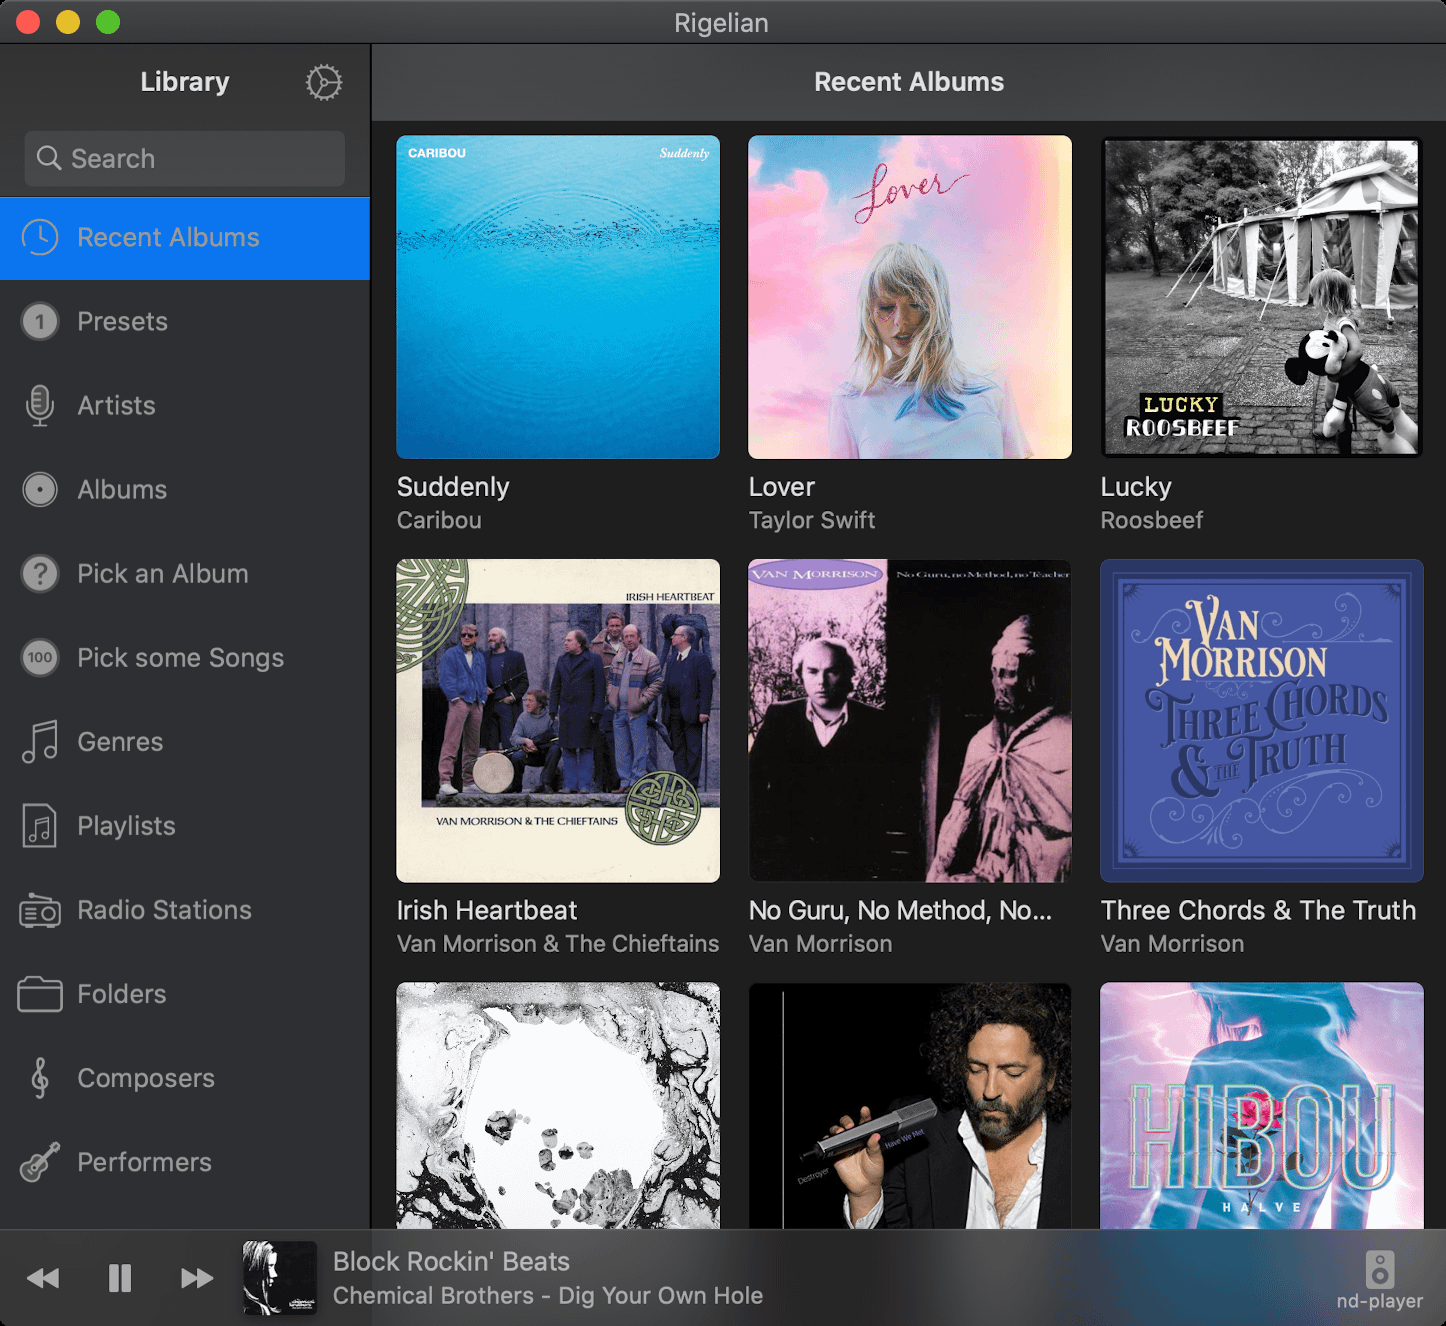
Task: Select Recent Albums in the sidebar
Action: pos(167,237)
